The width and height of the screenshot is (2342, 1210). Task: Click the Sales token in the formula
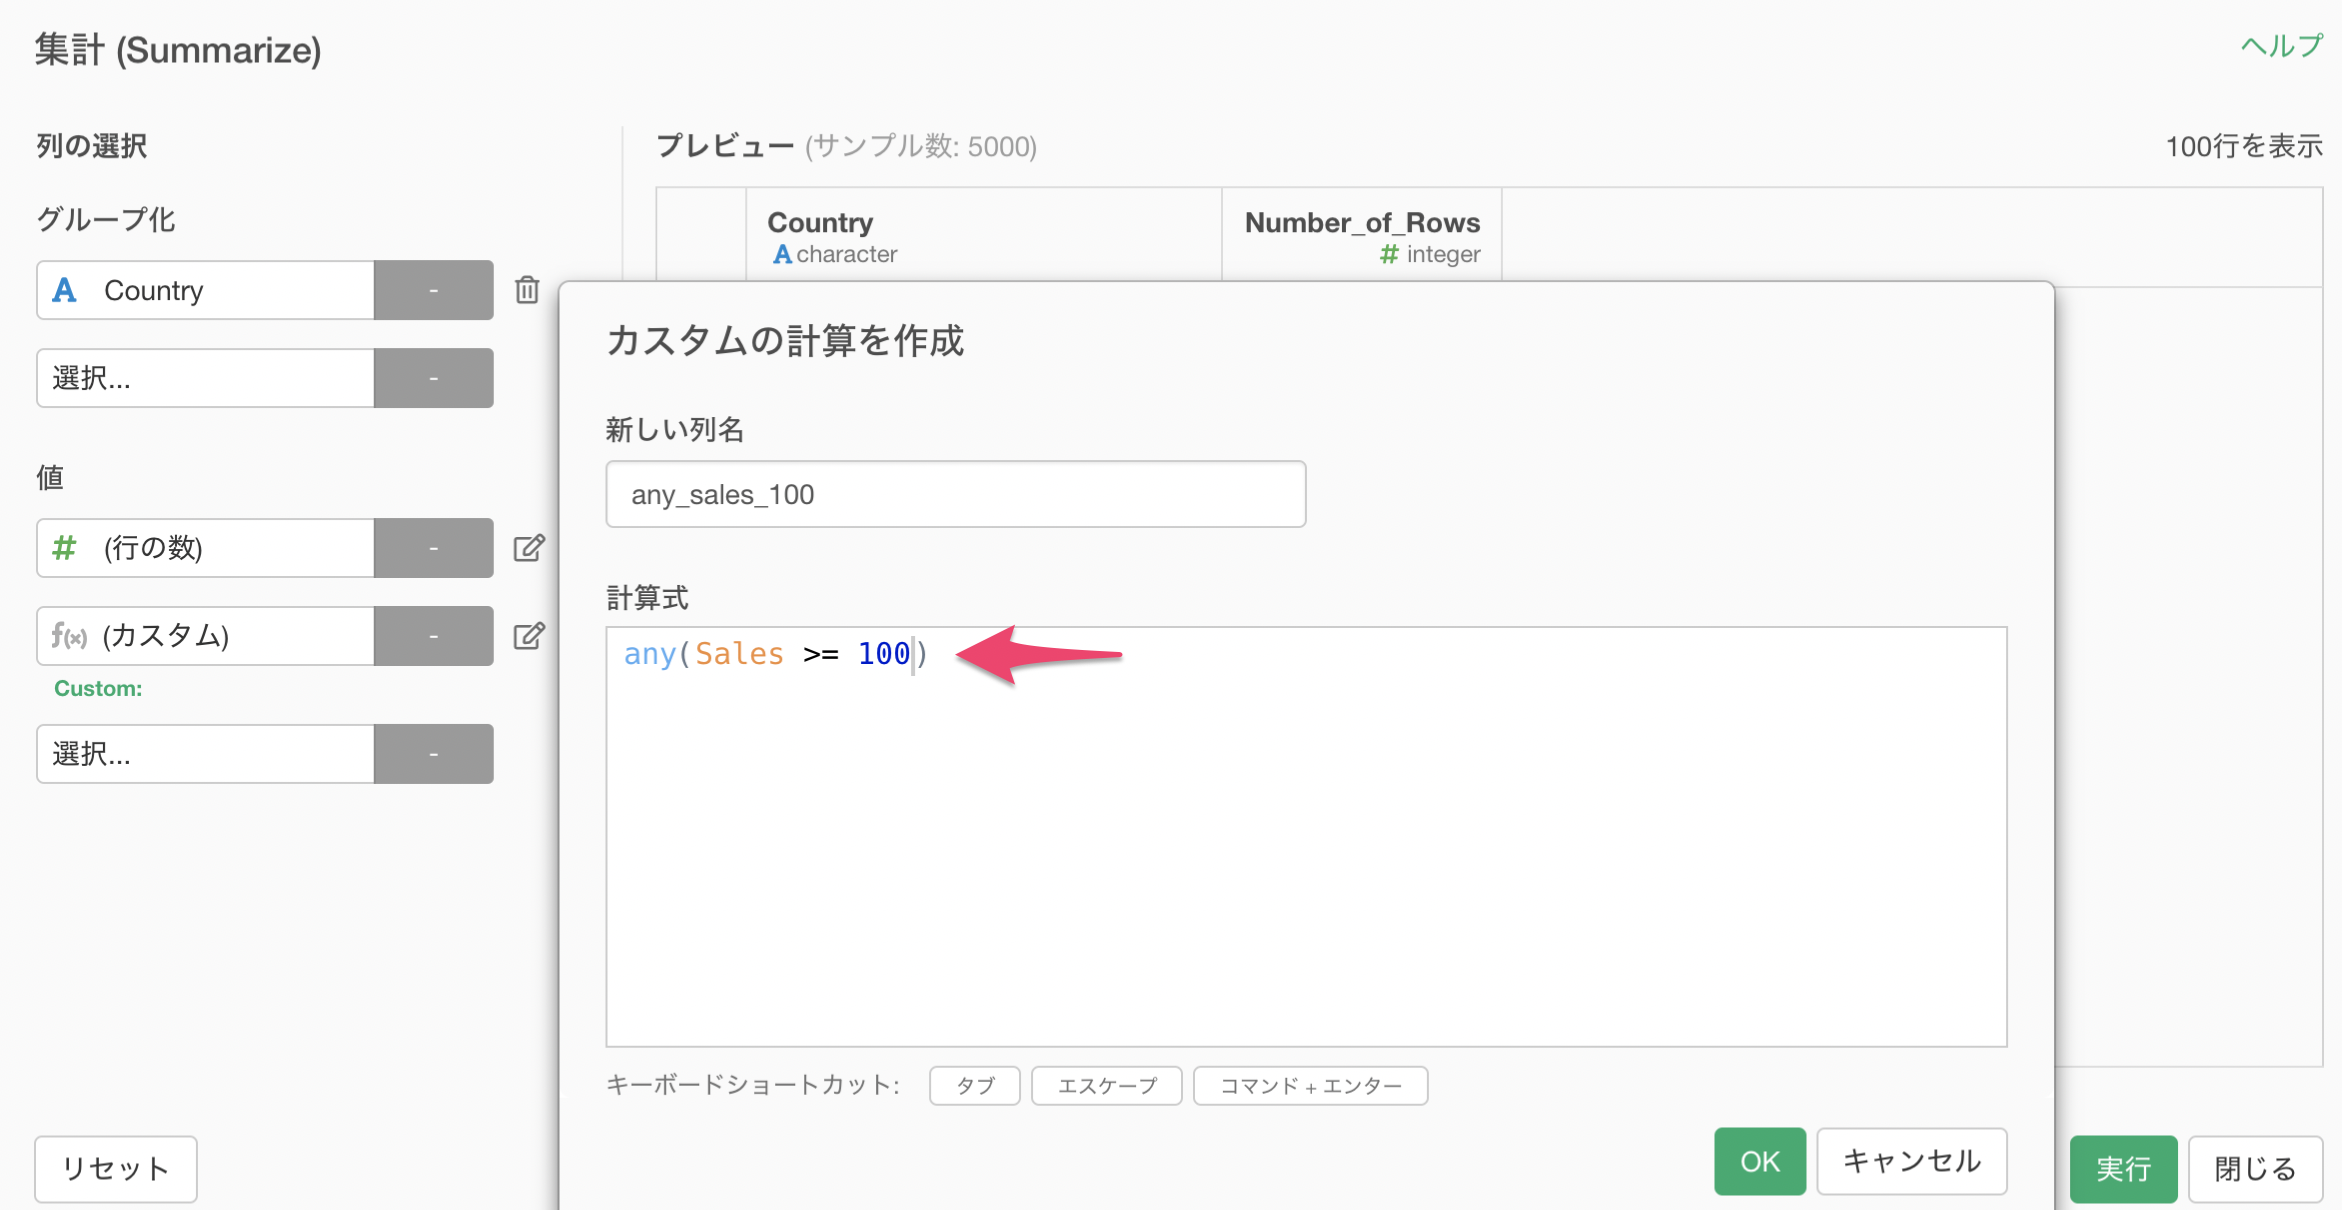pyautogui.click(x=739, y=654)
